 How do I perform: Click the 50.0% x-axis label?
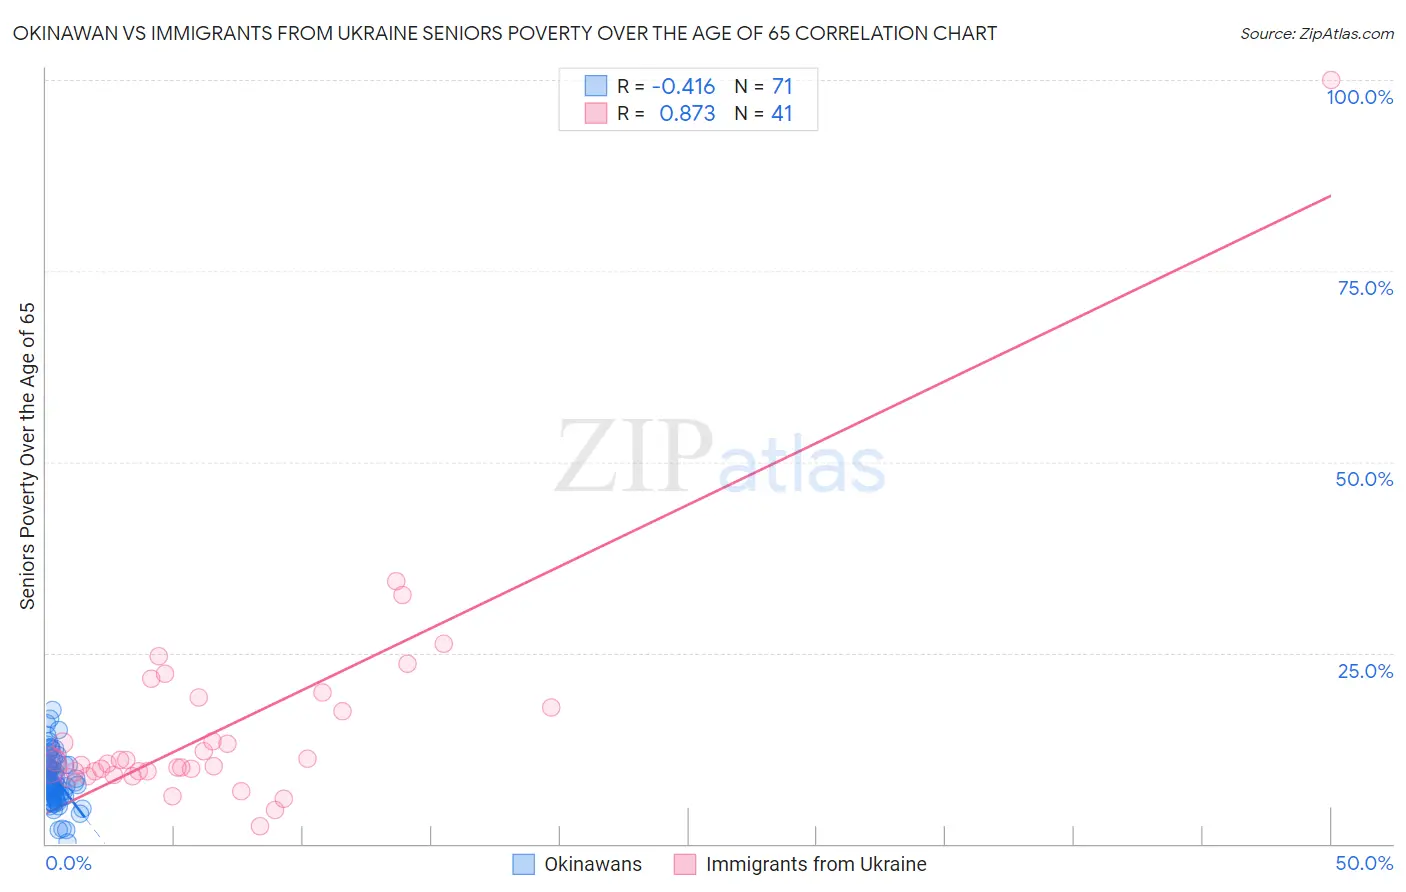click(x=1364, y=863)
